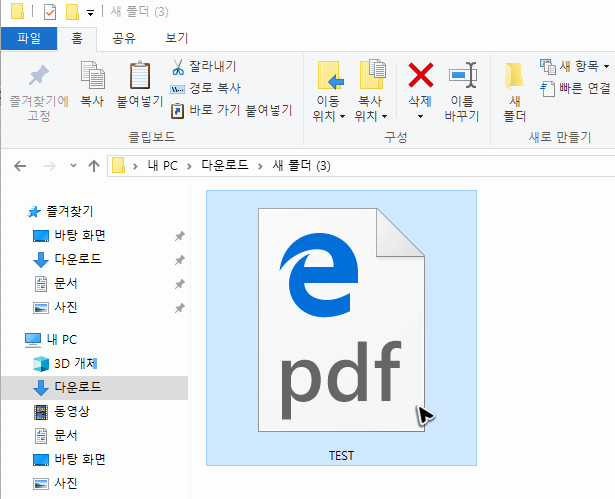Go Up one folder level arrow
Screen dimensions: 615x499
(x=94, y=166)
